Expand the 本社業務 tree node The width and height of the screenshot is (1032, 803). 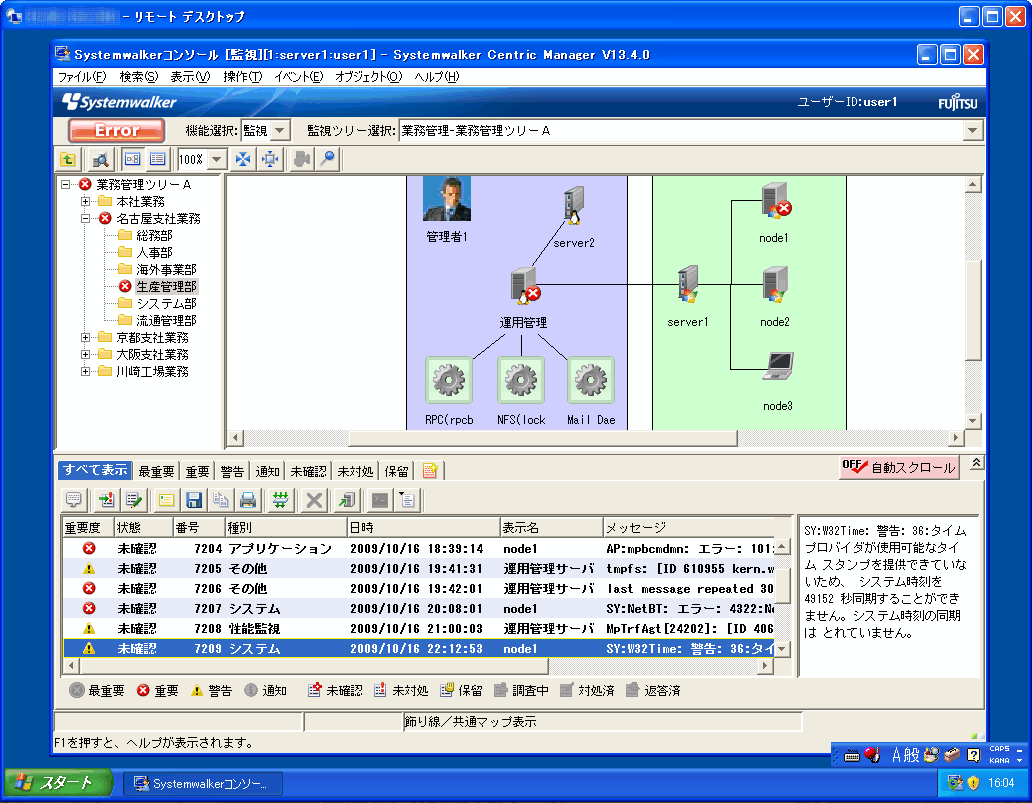click(85, 201)
